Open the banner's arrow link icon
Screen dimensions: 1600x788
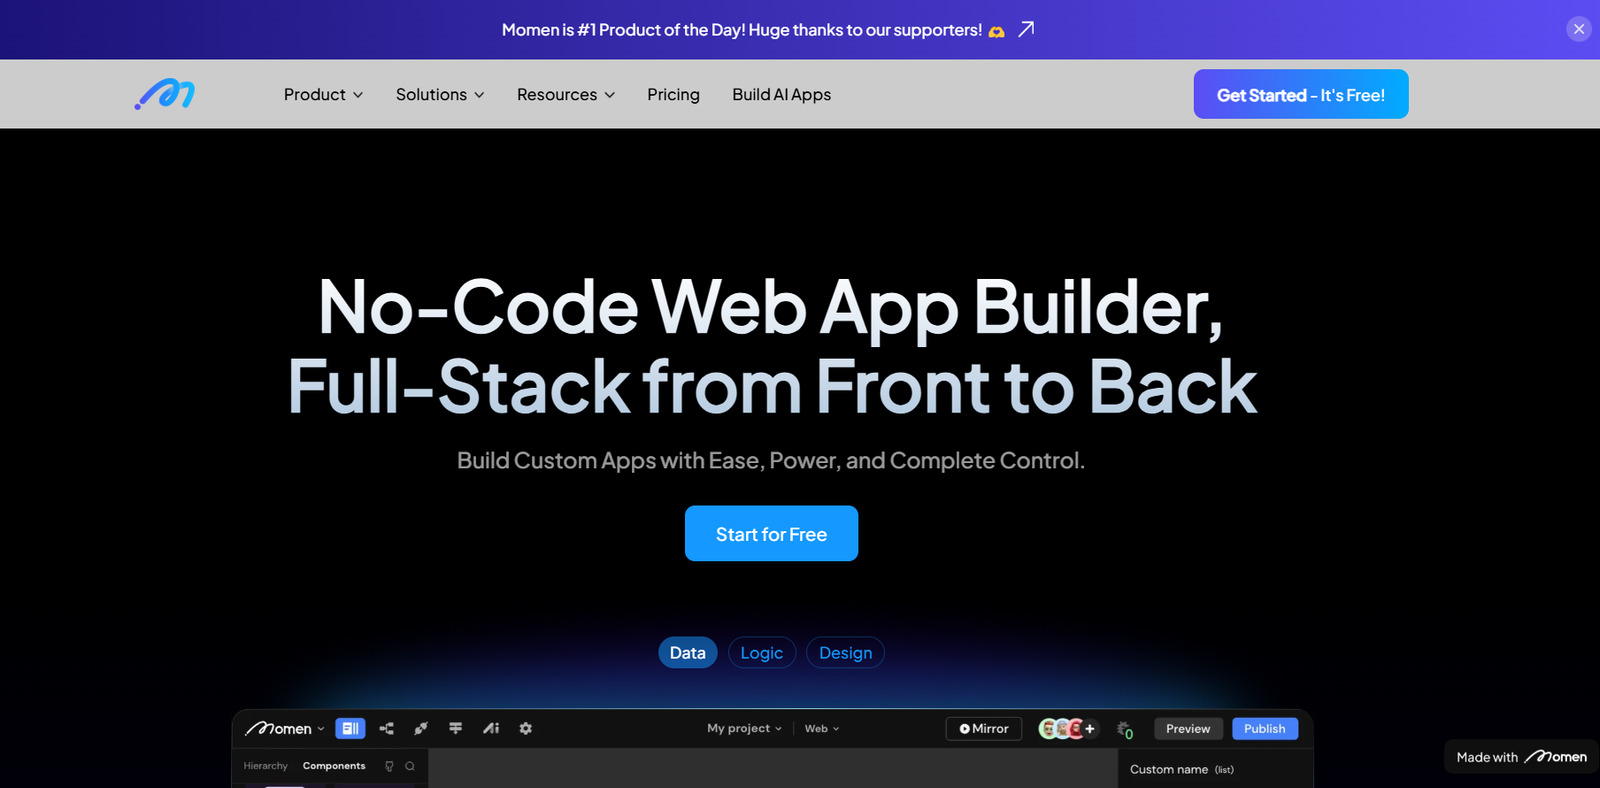click(1026, 29)
